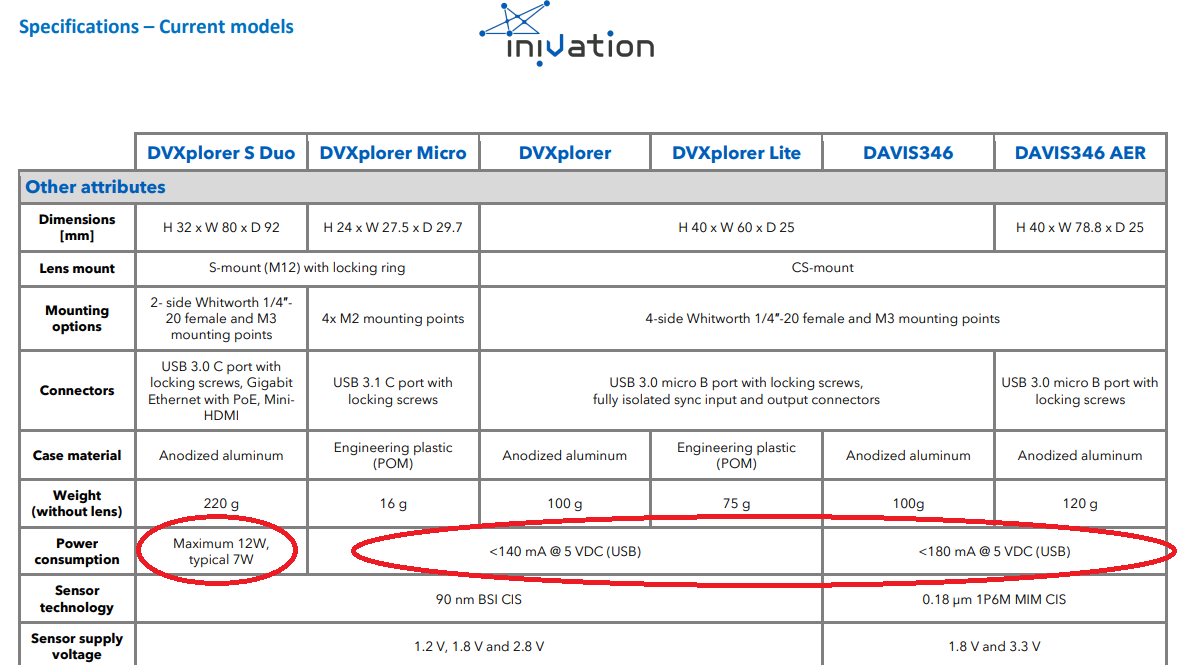
Task: Select the "220 g" weight value
Action: [221, 503]
